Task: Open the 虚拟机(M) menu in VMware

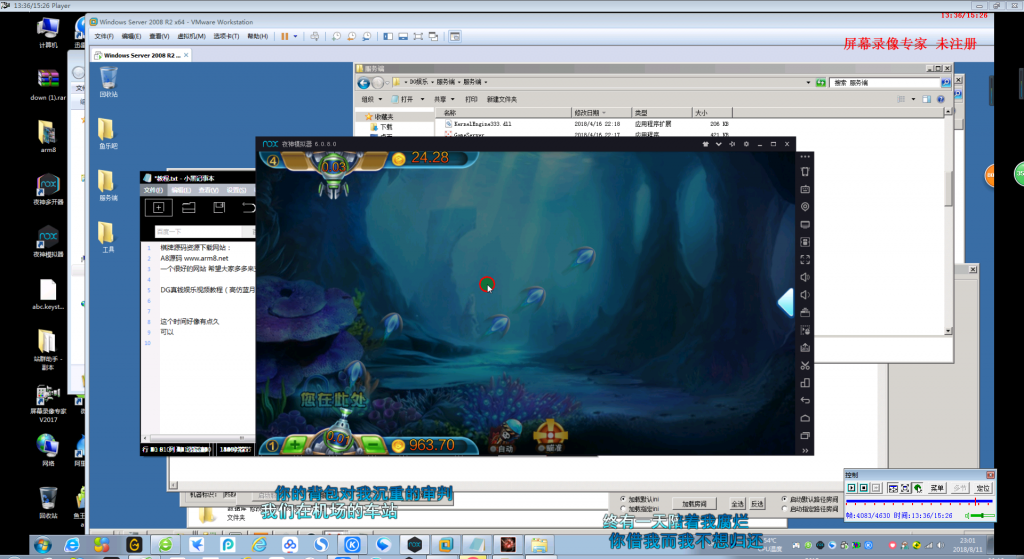Action: coord(191,37)
